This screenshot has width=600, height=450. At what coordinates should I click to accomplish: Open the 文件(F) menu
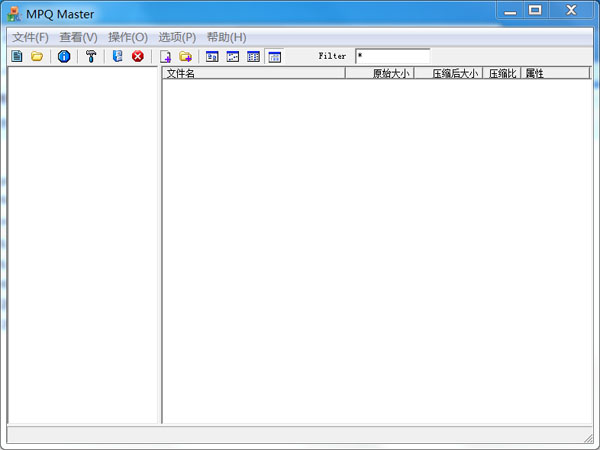point(30,37)
